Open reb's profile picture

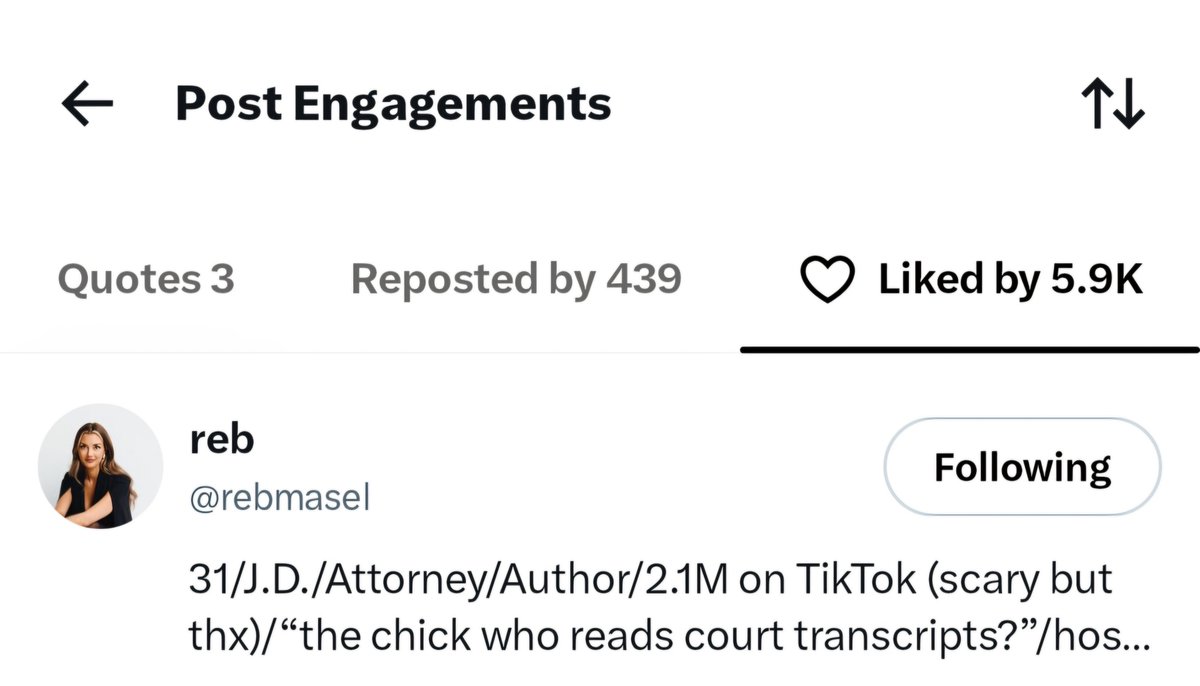click(100, 466)
